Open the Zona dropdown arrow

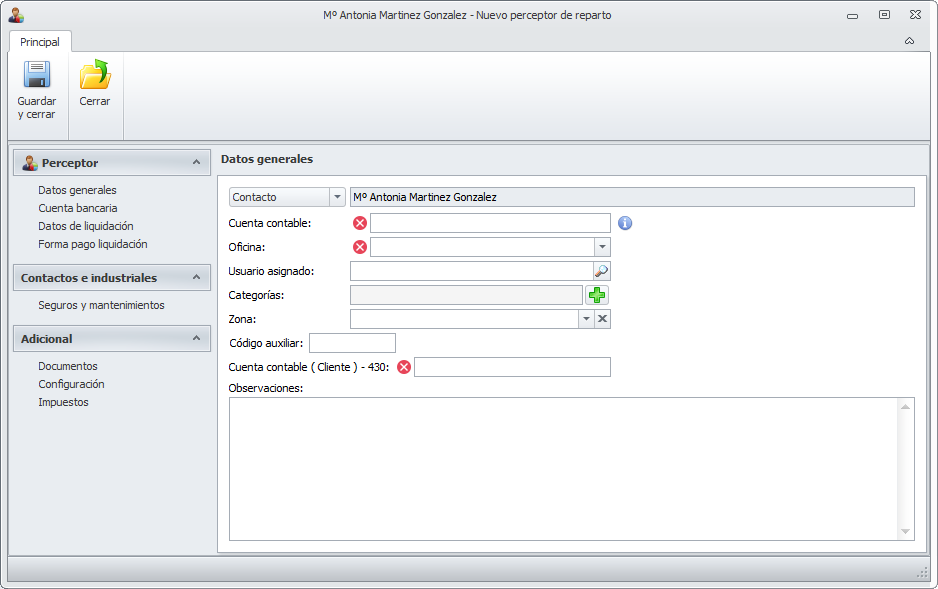pyautogui.click(x=586, y=319)
